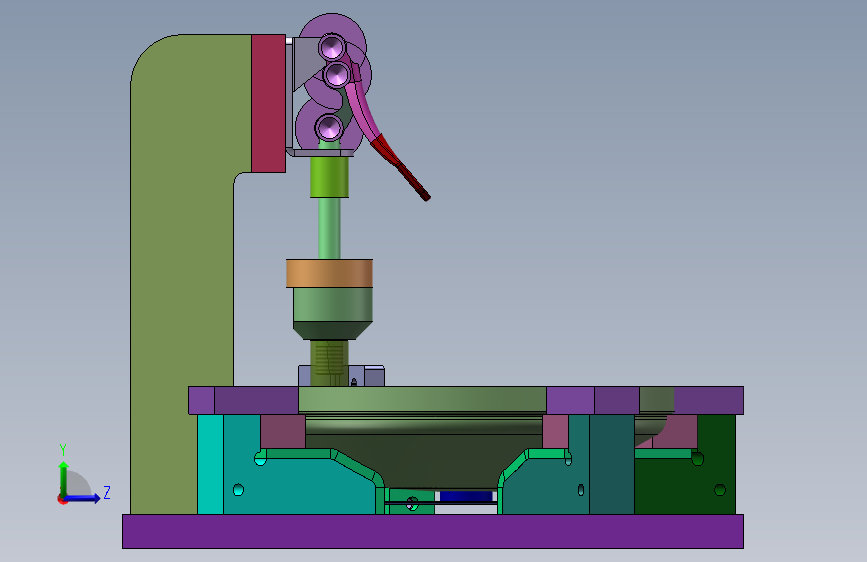The width and height of the screenshot is (867, 562).
Task: Pick the topmost magenta roller pin
Action: [332, 46]
